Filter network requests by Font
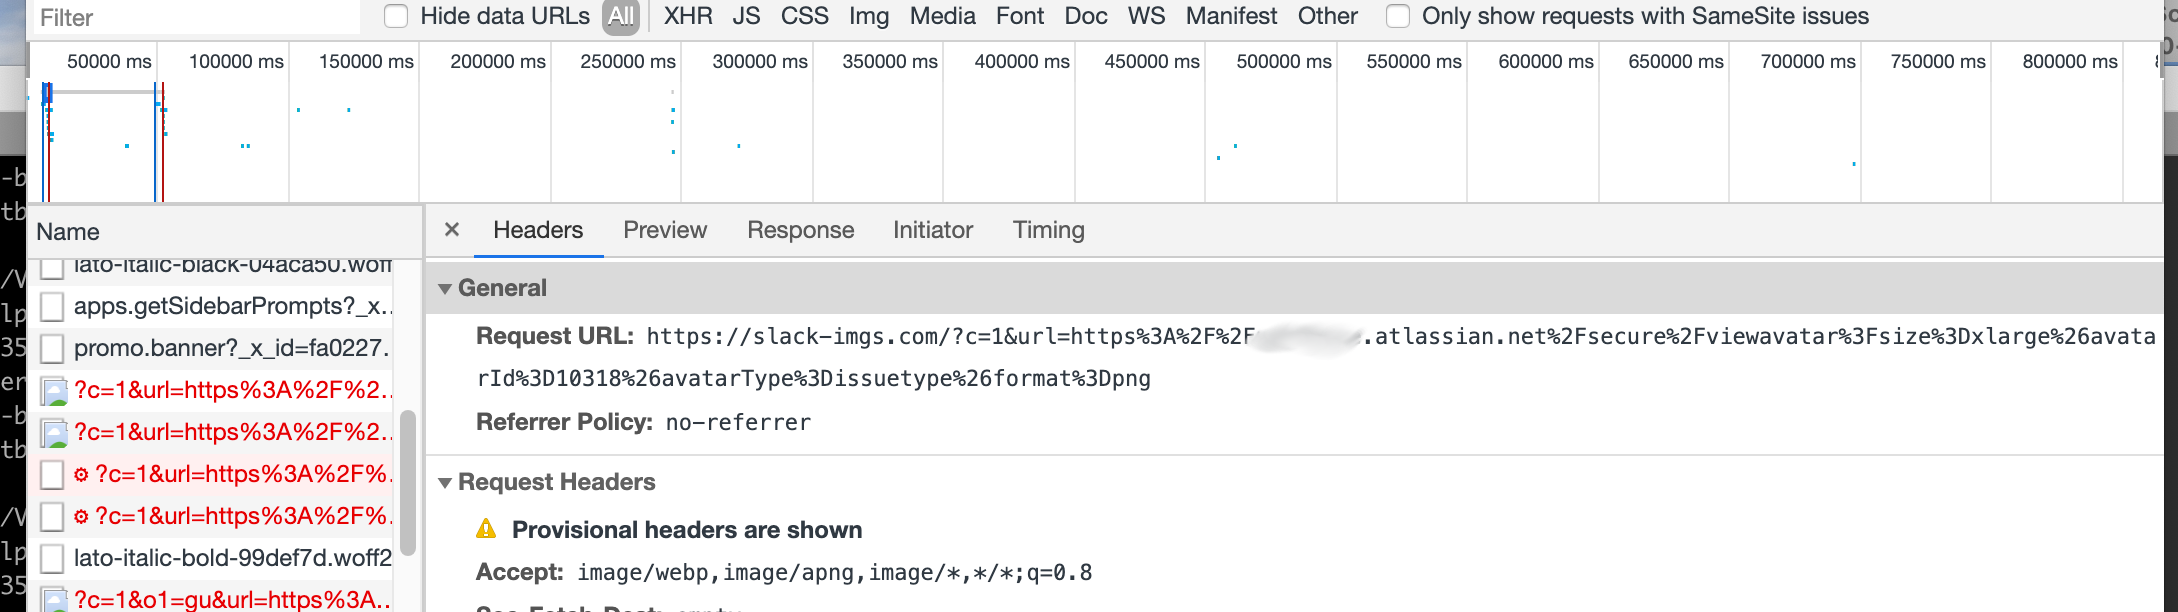2178x612 pixels. (x=1019, y=16)
